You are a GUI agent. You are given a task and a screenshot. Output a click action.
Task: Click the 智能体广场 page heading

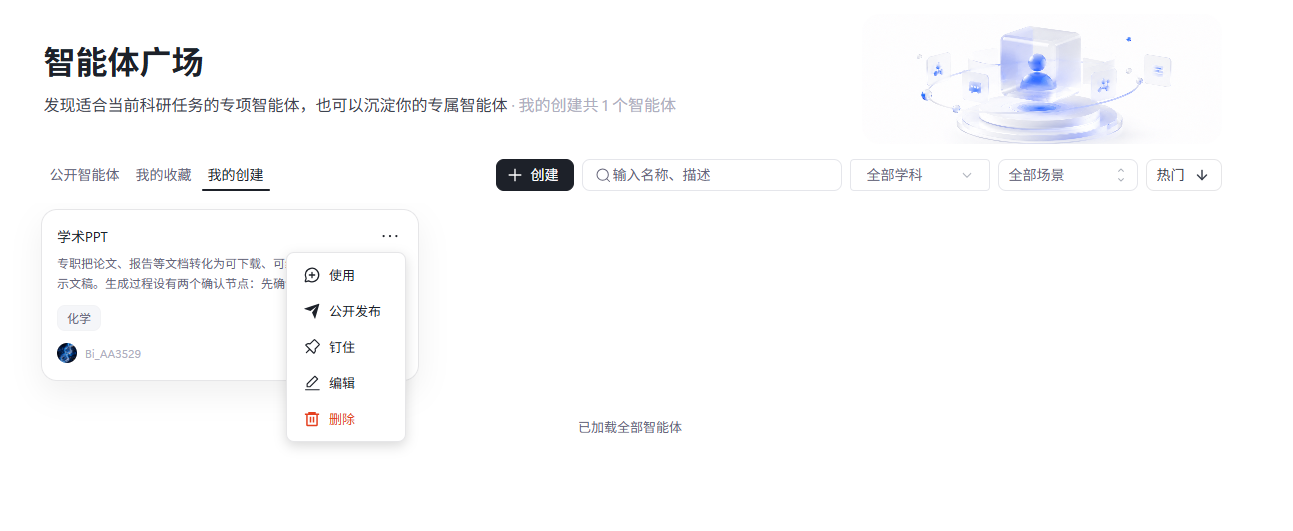pyautogui.click(x=124, y=62)
